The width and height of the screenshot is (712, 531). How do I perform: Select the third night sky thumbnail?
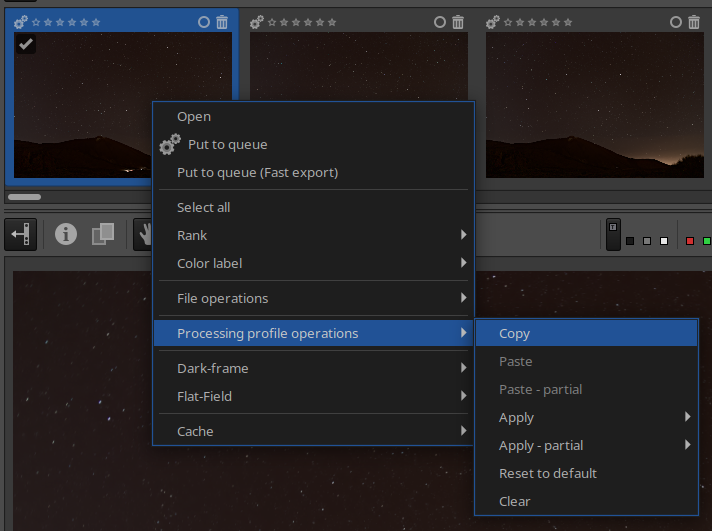click(595, 105)
